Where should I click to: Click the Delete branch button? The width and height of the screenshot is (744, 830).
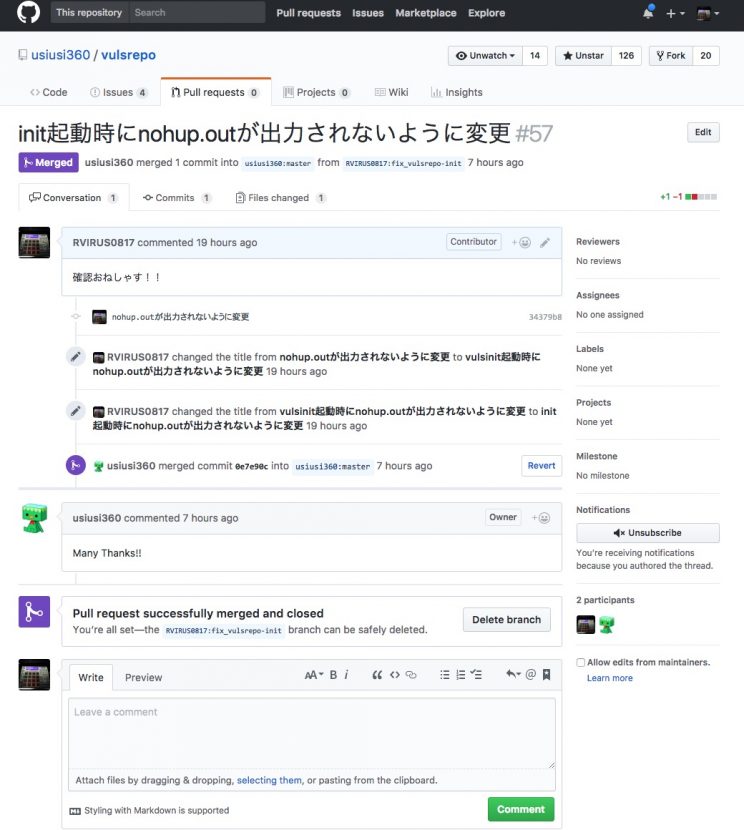coord(506,620)
